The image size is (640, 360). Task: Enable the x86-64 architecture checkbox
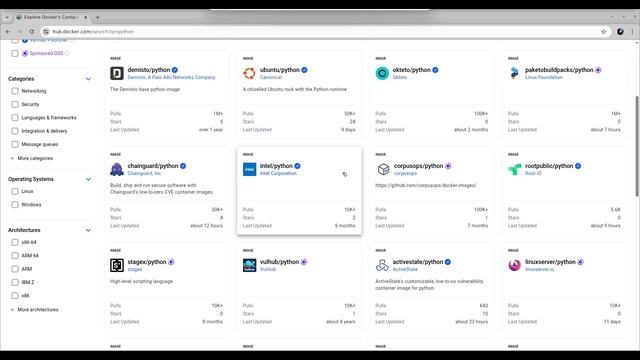[x=15, y=242]
